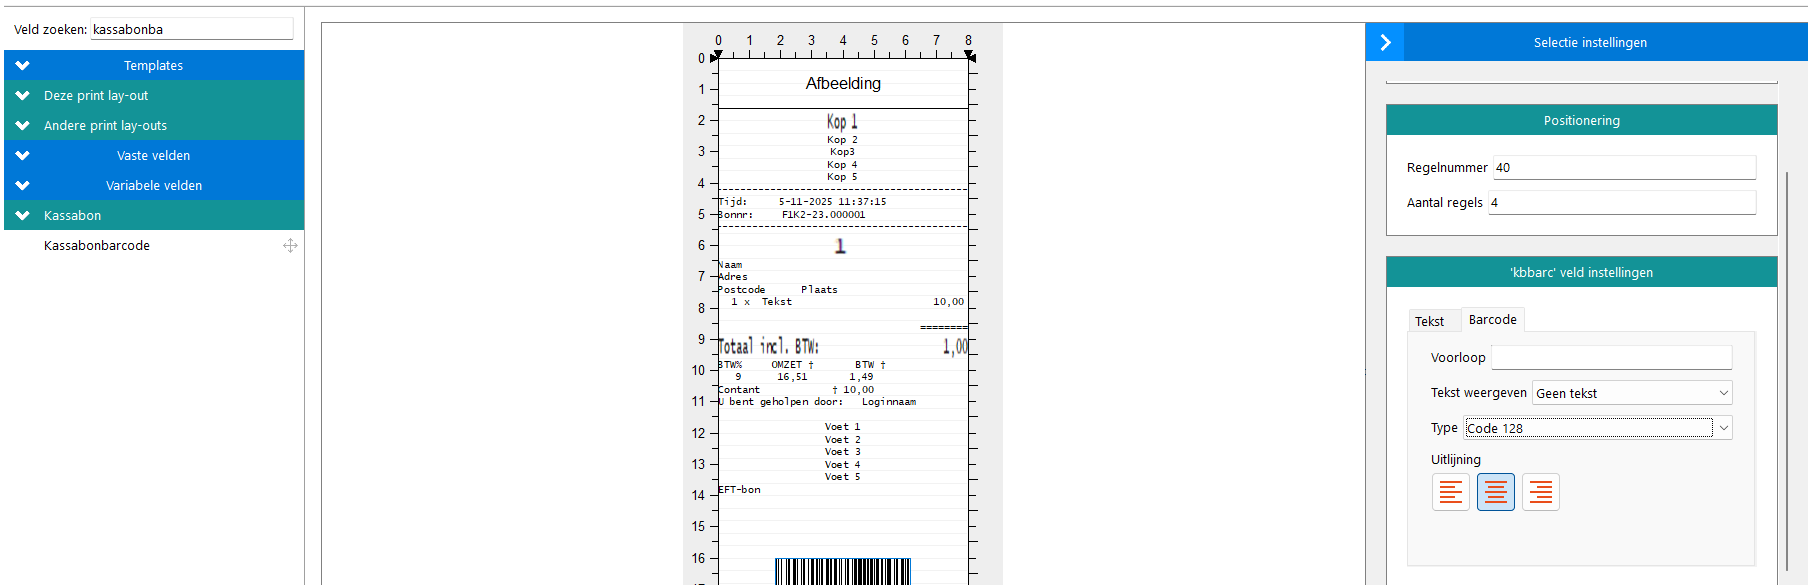Open the Variabele velden section

23,186
